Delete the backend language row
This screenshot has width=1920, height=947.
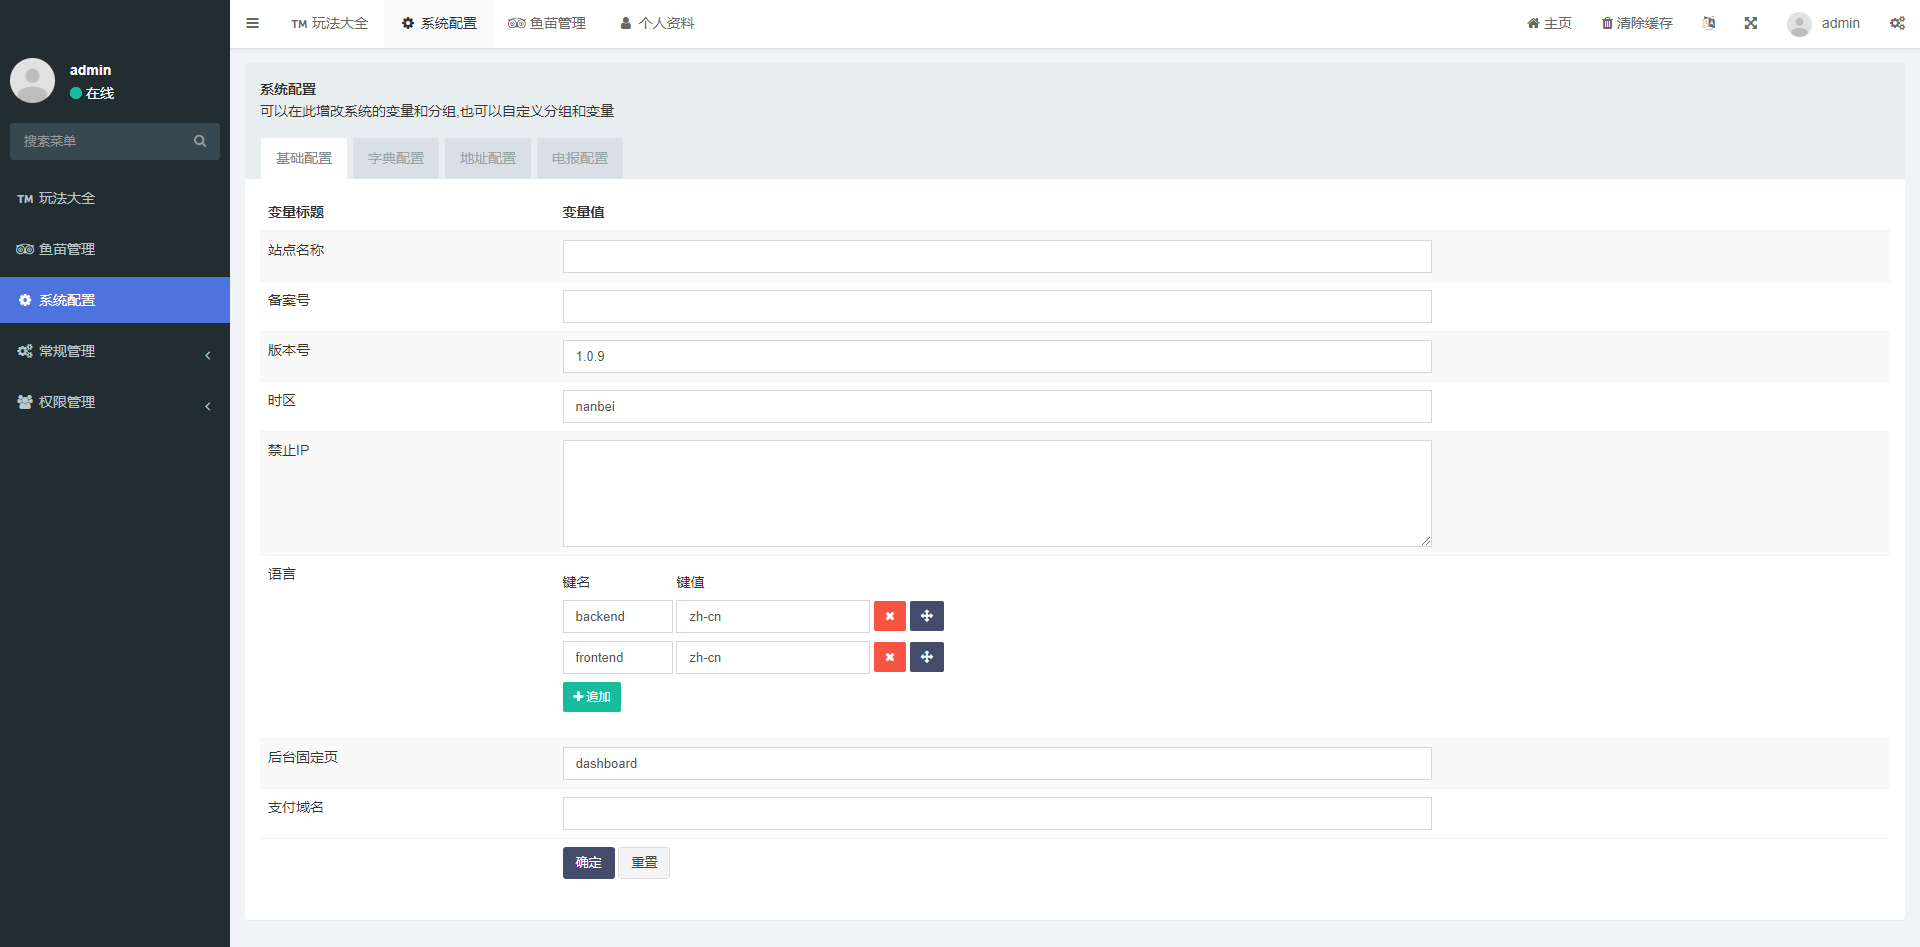click(889, 616)
